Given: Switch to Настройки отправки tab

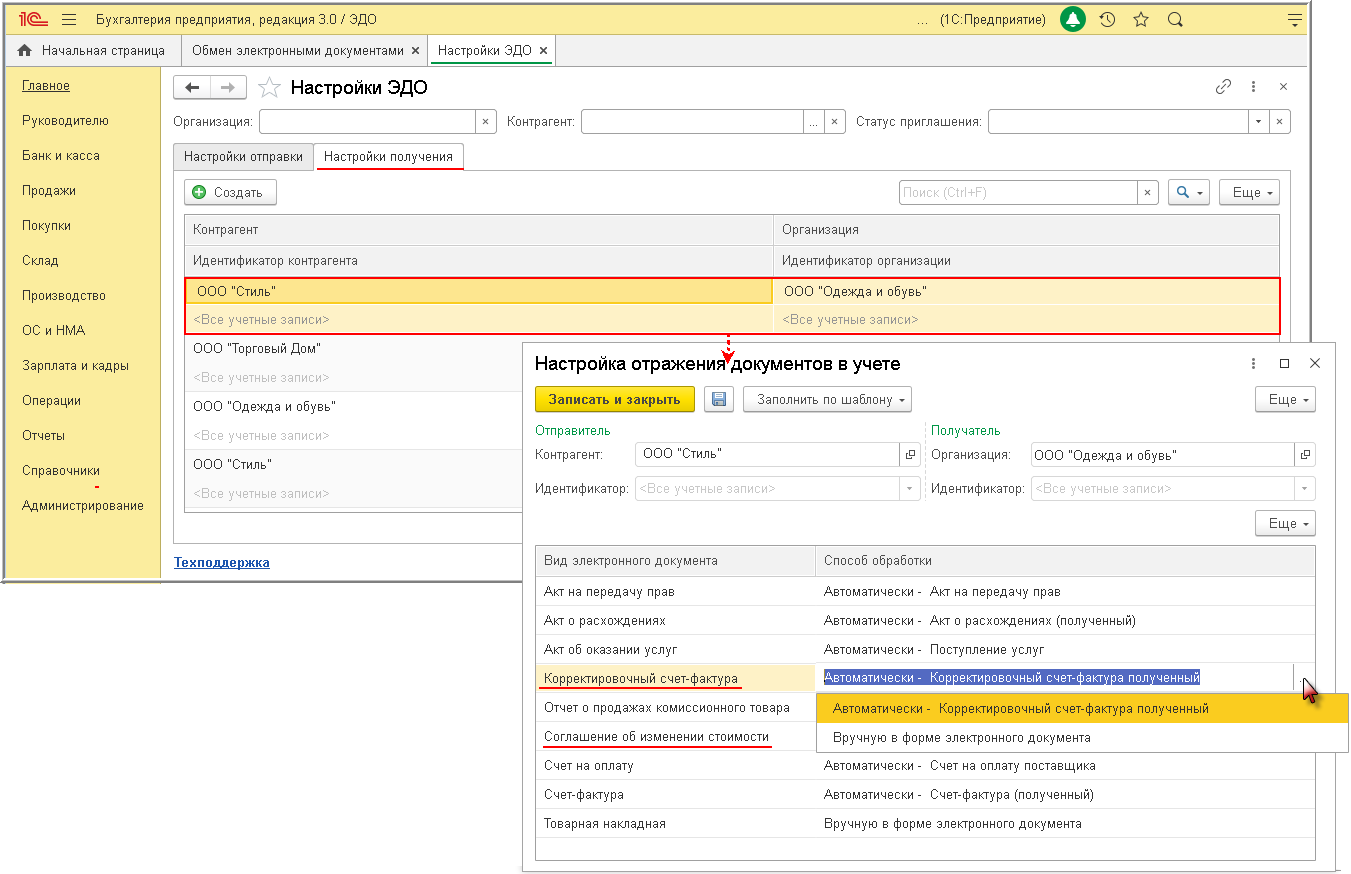Looking at the screenshot, I should coord(243,157).
